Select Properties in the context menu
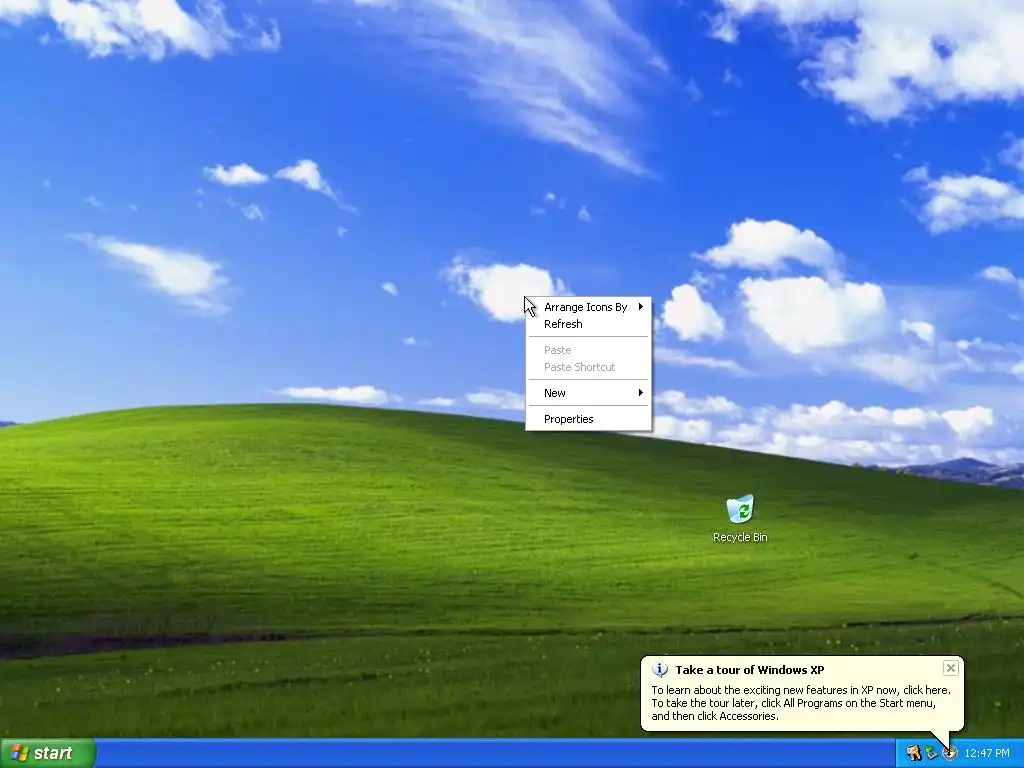Image resolution: width=1024 pixels, height=768 pixels. pyautogui.click(x=588, y=419)
